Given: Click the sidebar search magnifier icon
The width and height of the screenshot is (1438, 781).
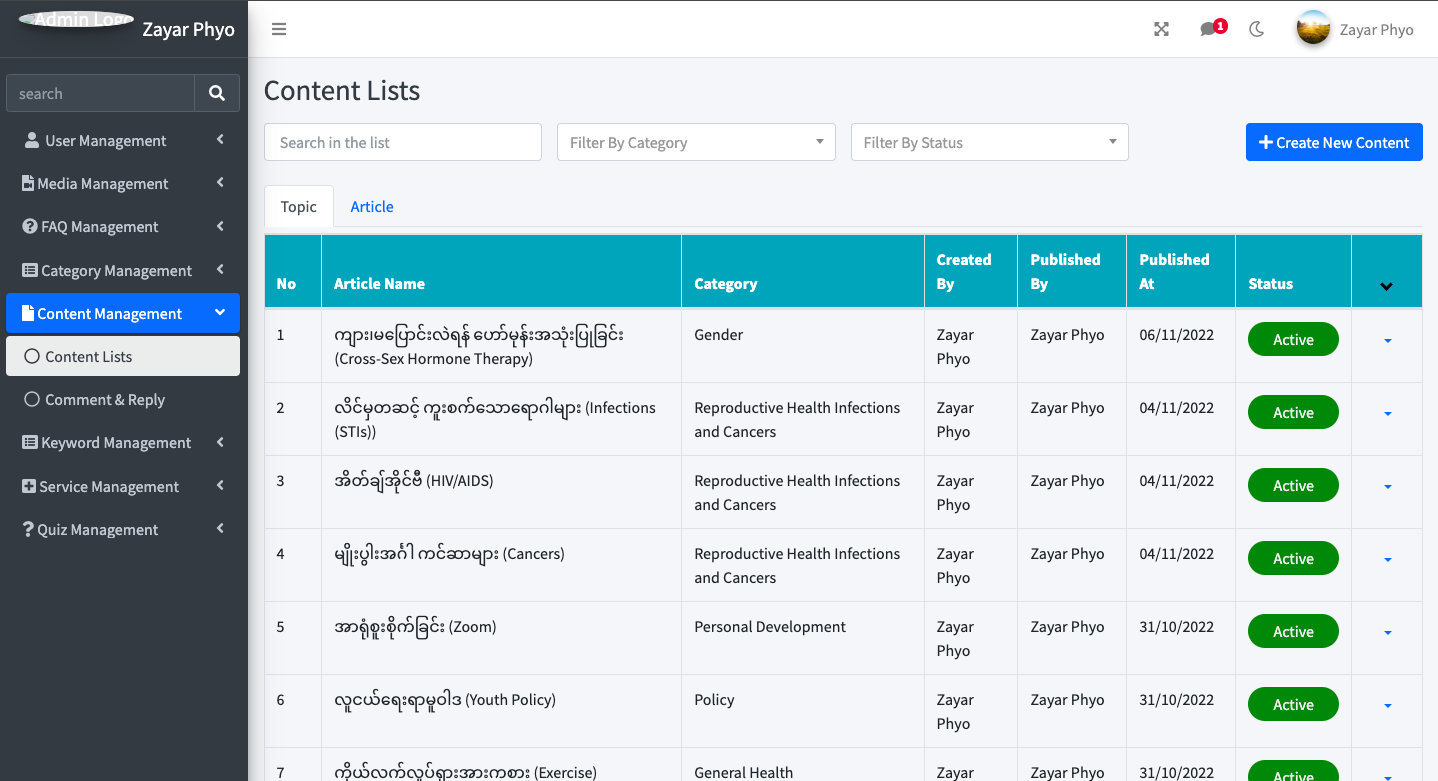Looking at the screenshot, I should pos(217,93).
